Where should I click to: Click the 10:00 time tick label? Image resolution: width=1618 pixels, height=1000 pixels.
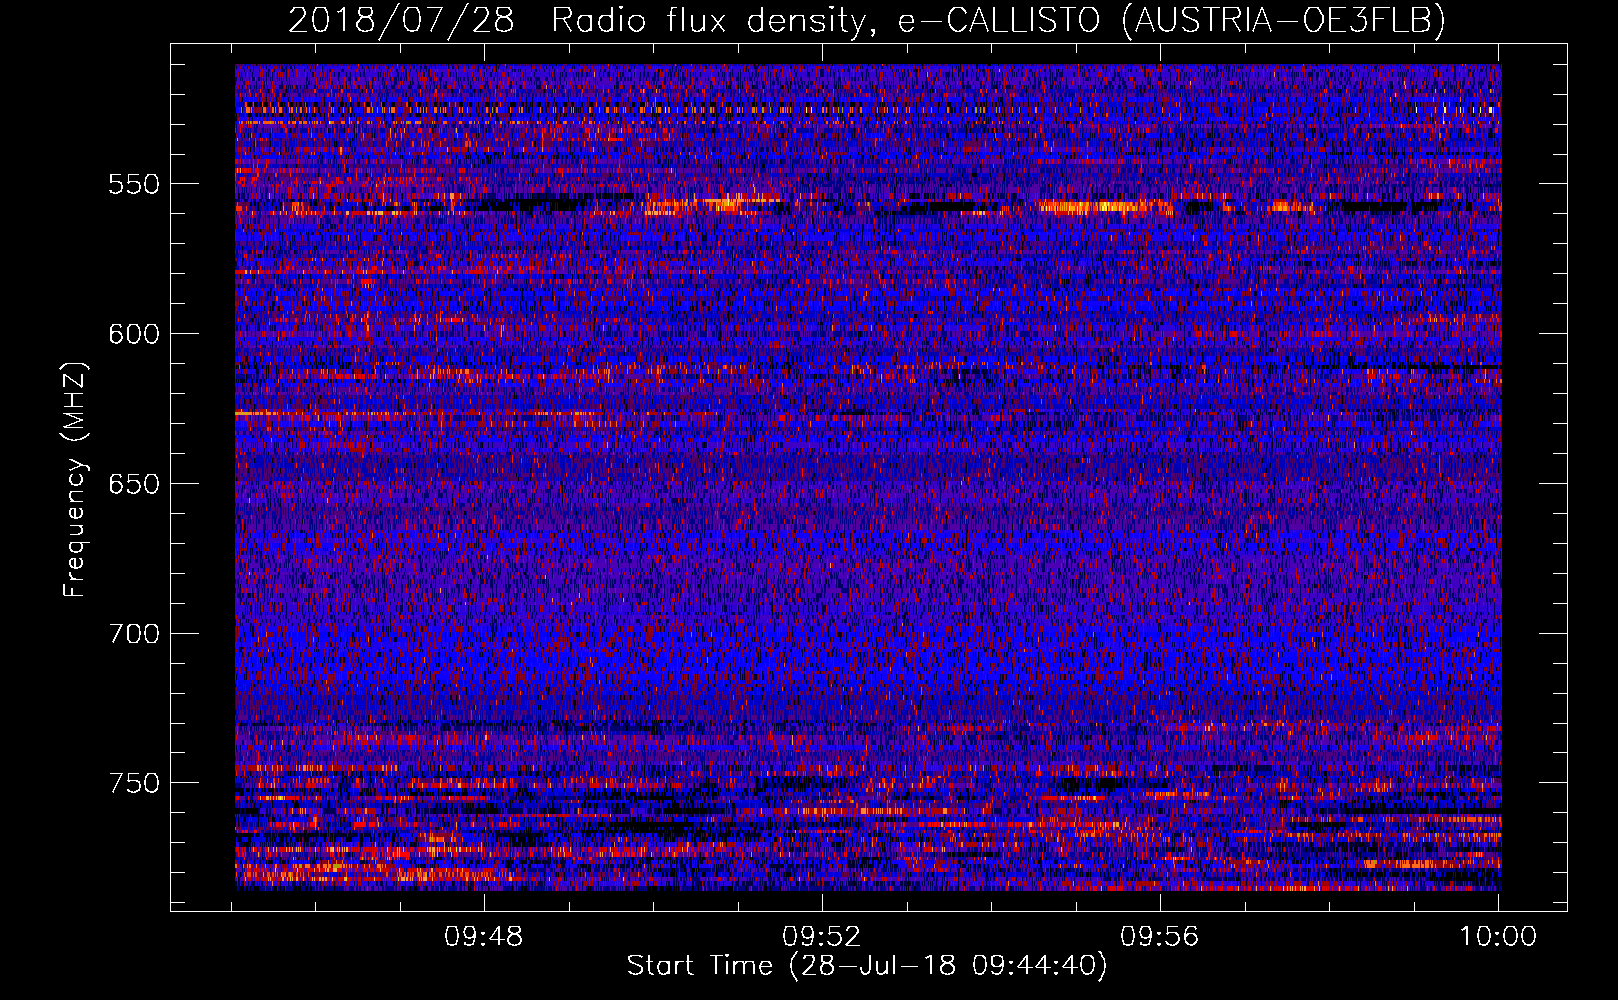coord(1497,937)
